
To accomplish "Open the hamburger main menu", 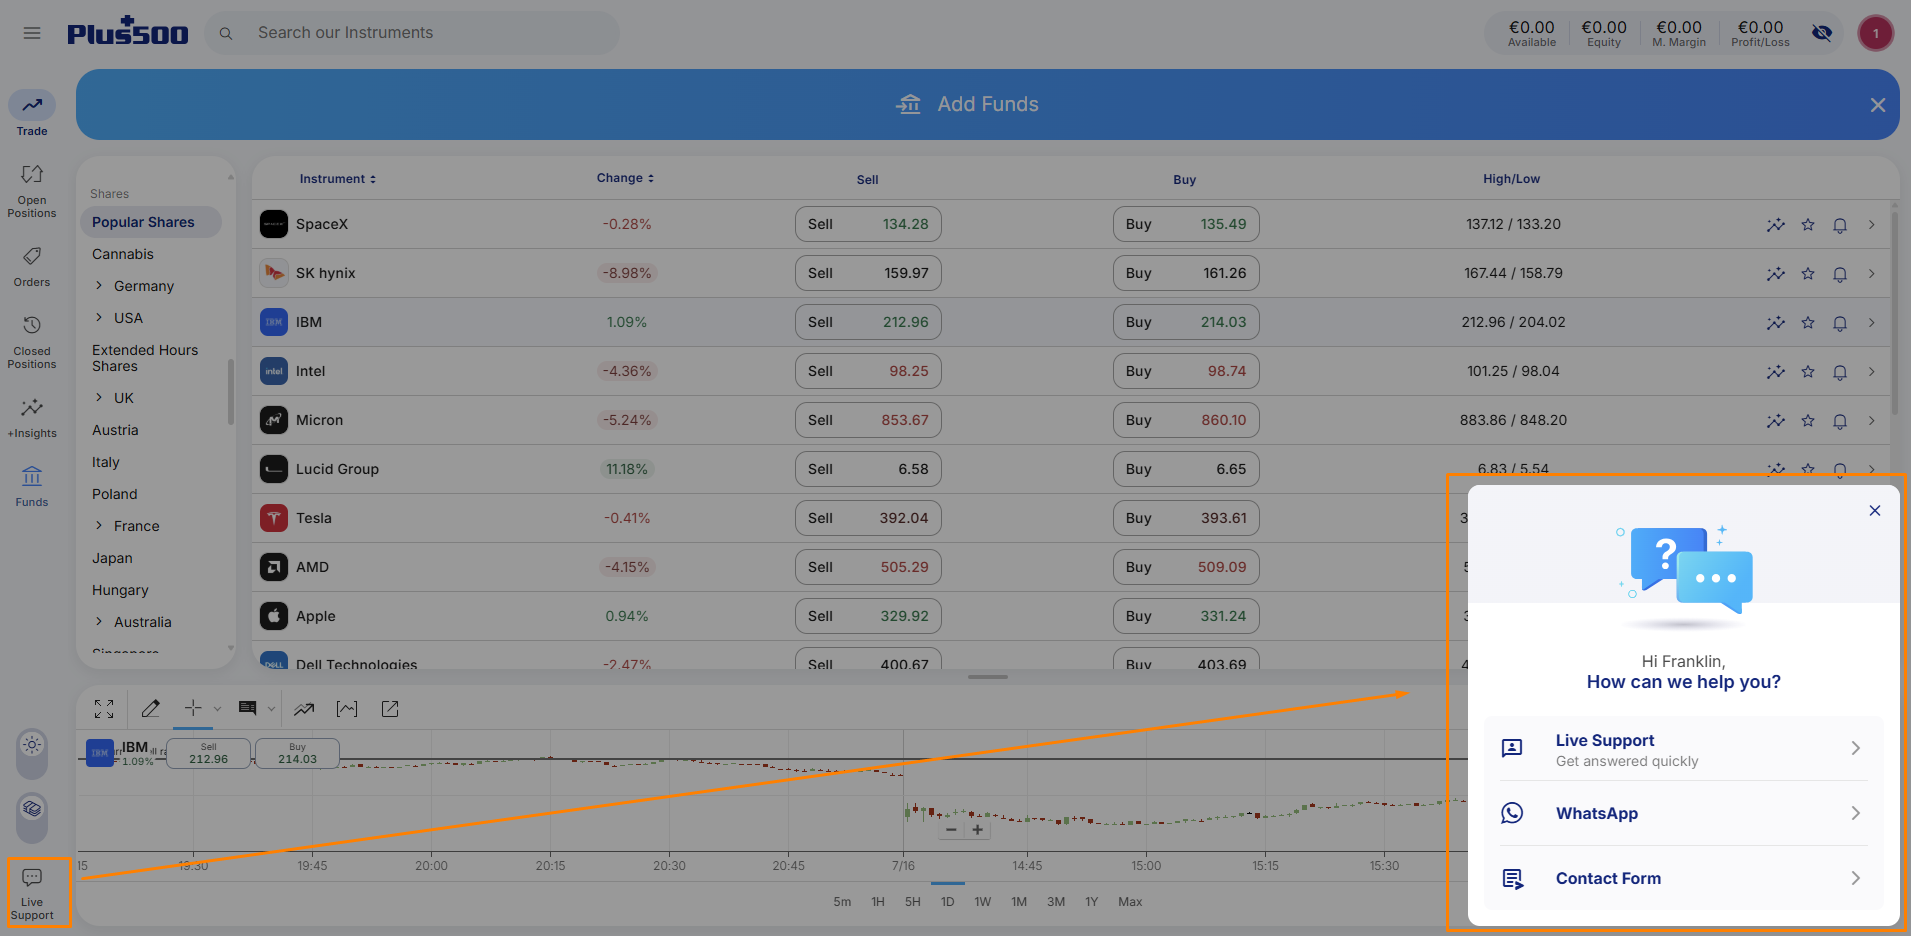I will click(32, 33).
